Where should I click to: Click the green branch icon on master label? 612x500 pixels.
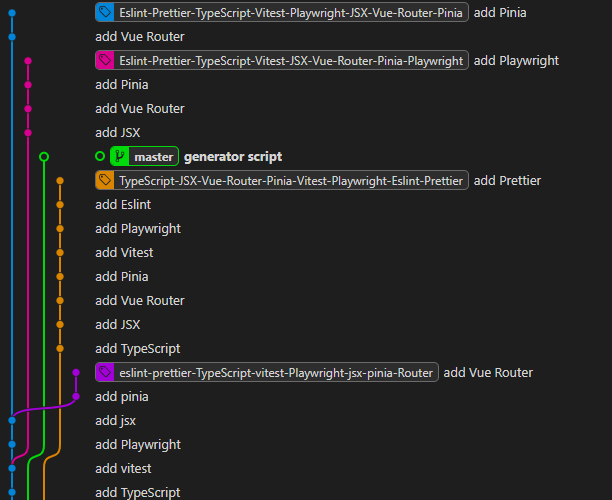click(120, 156)
